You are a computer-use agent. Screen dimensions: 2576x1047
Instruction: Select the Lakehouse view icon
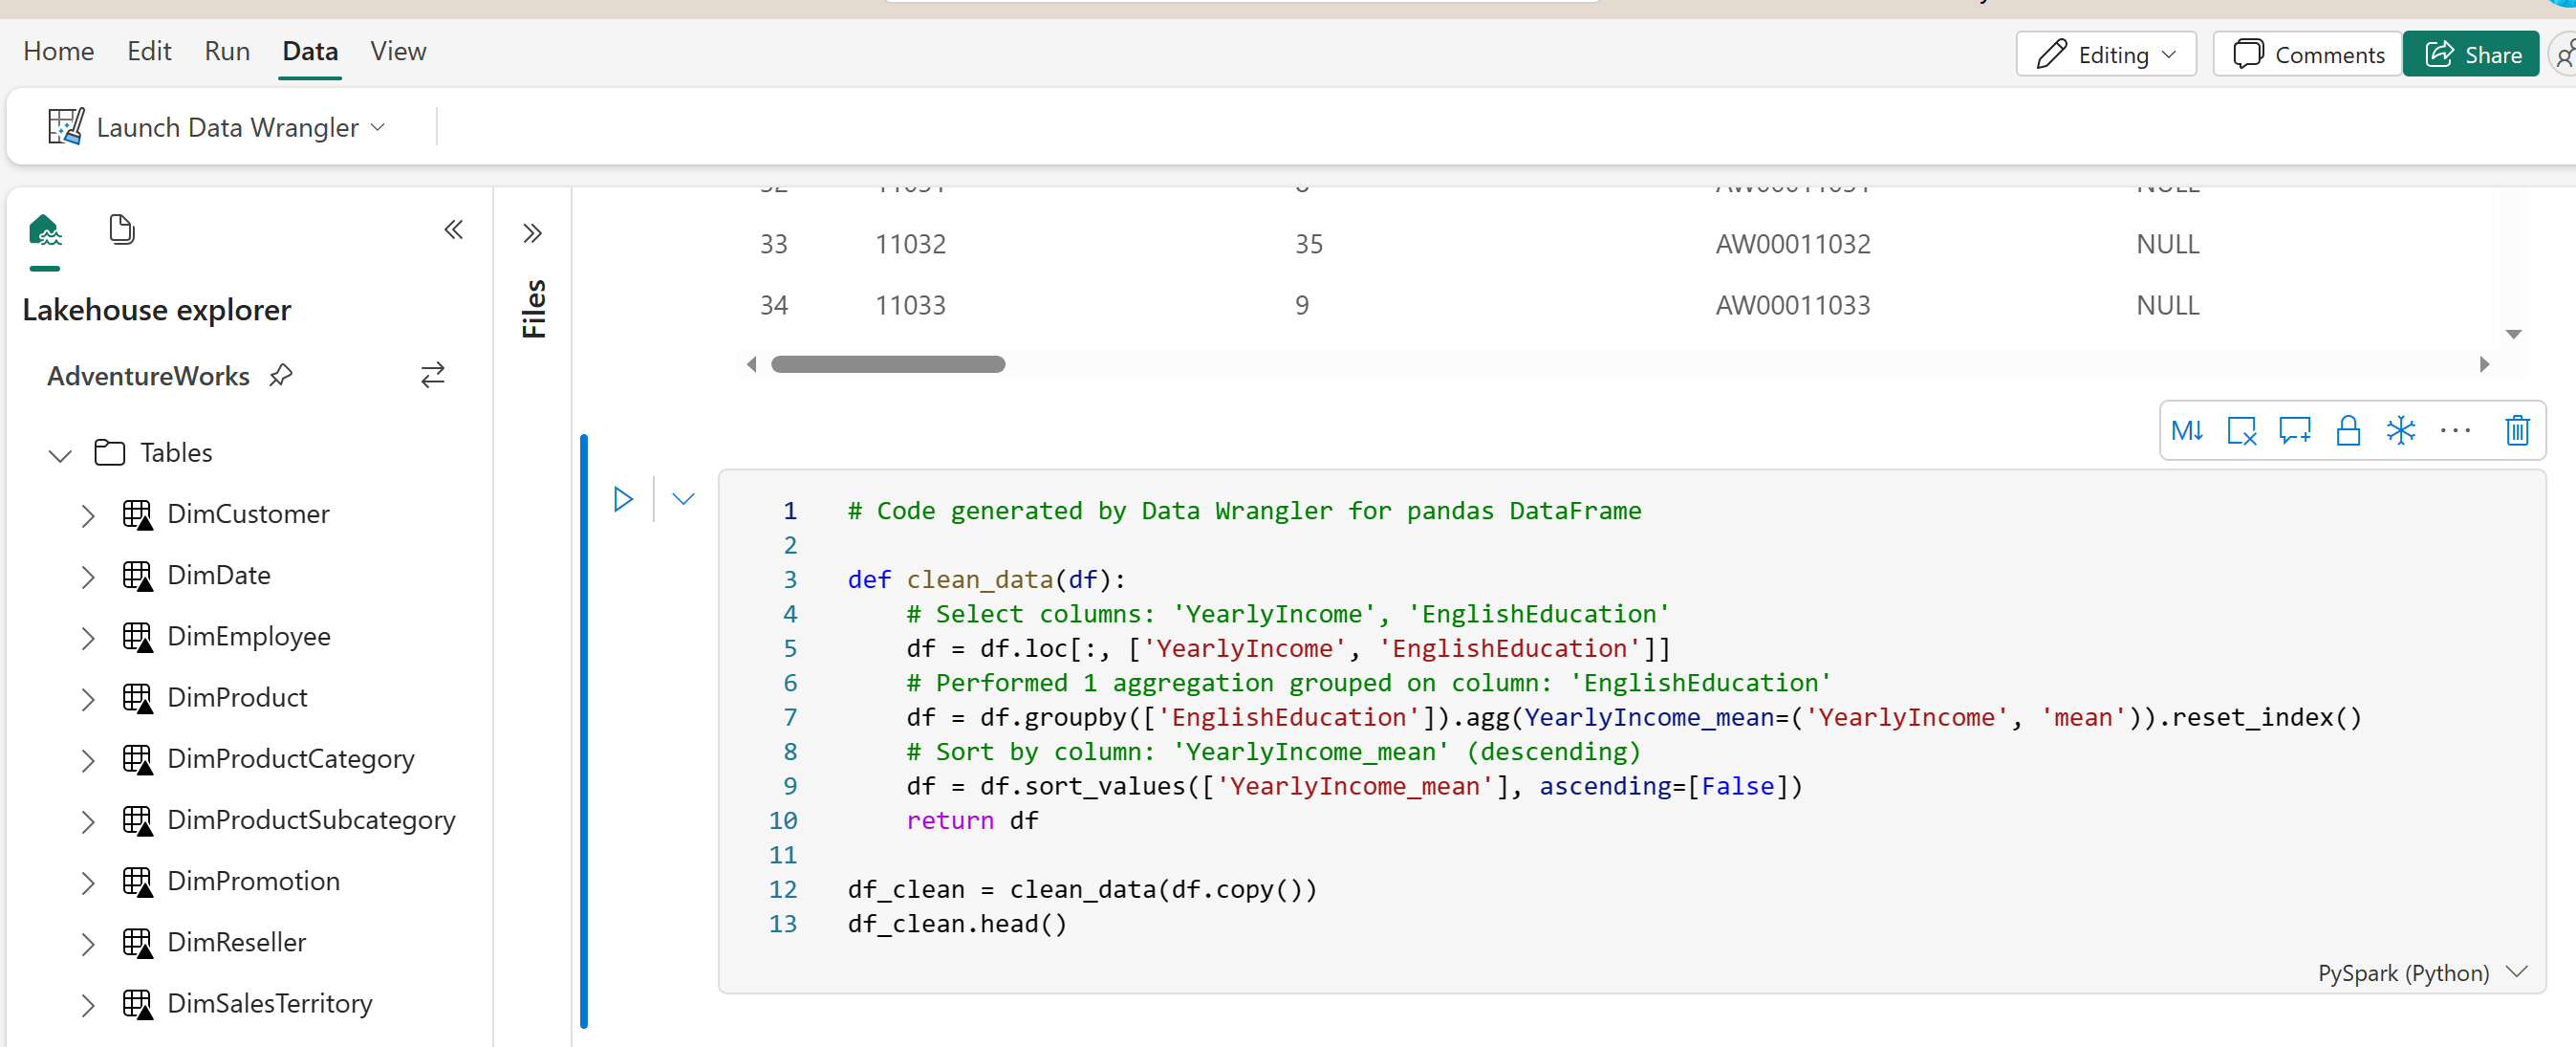coord(45,230)
